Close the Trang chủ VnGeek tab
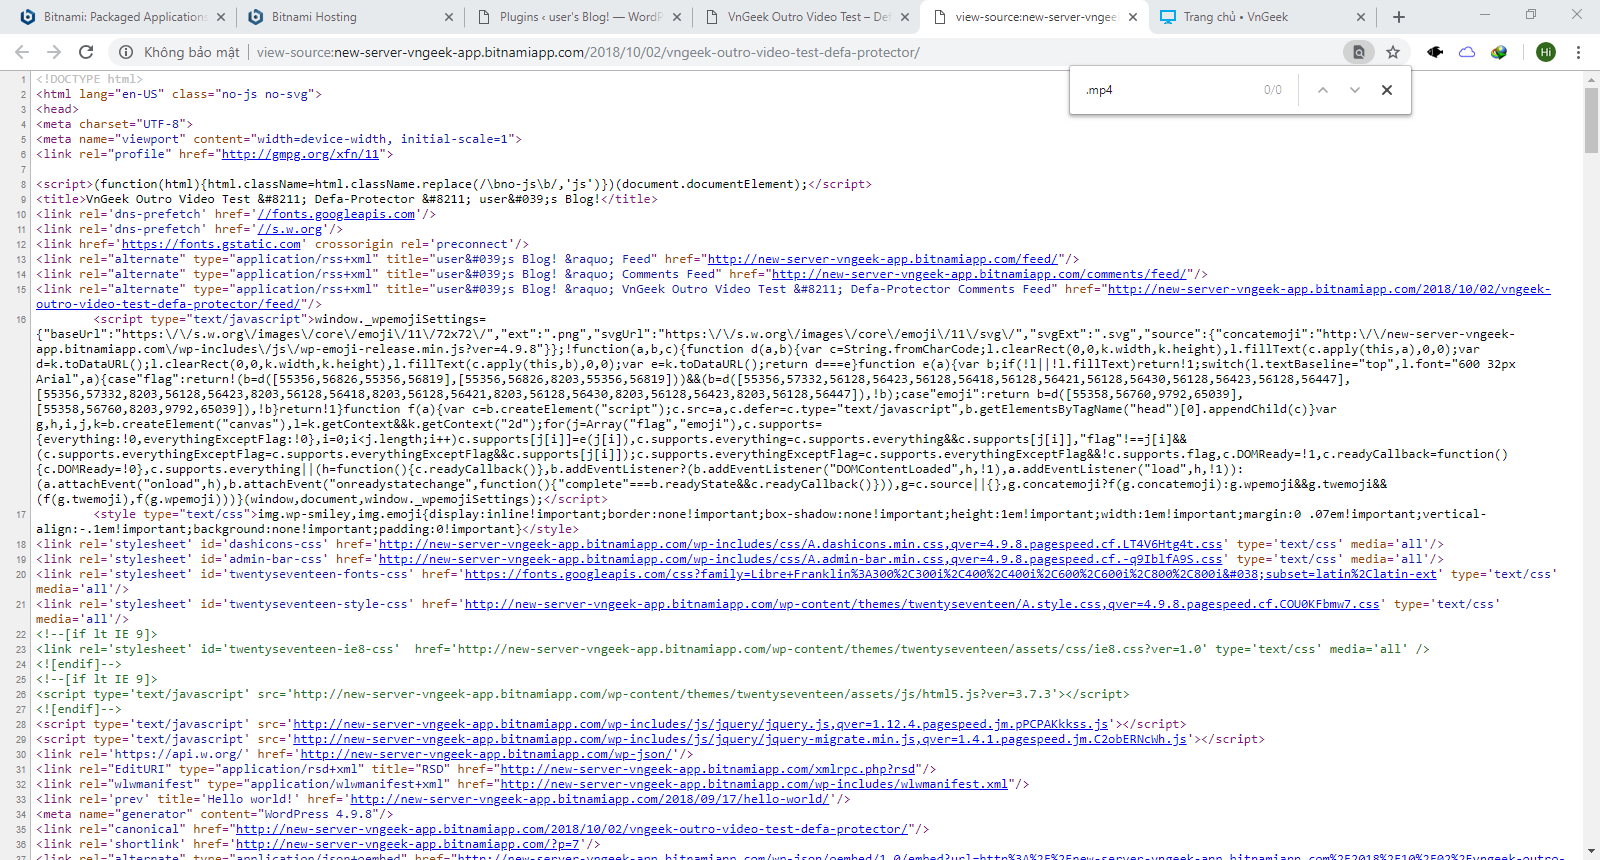The width and height of the screenshot is (1600, 860). [x=1361, y=17]
